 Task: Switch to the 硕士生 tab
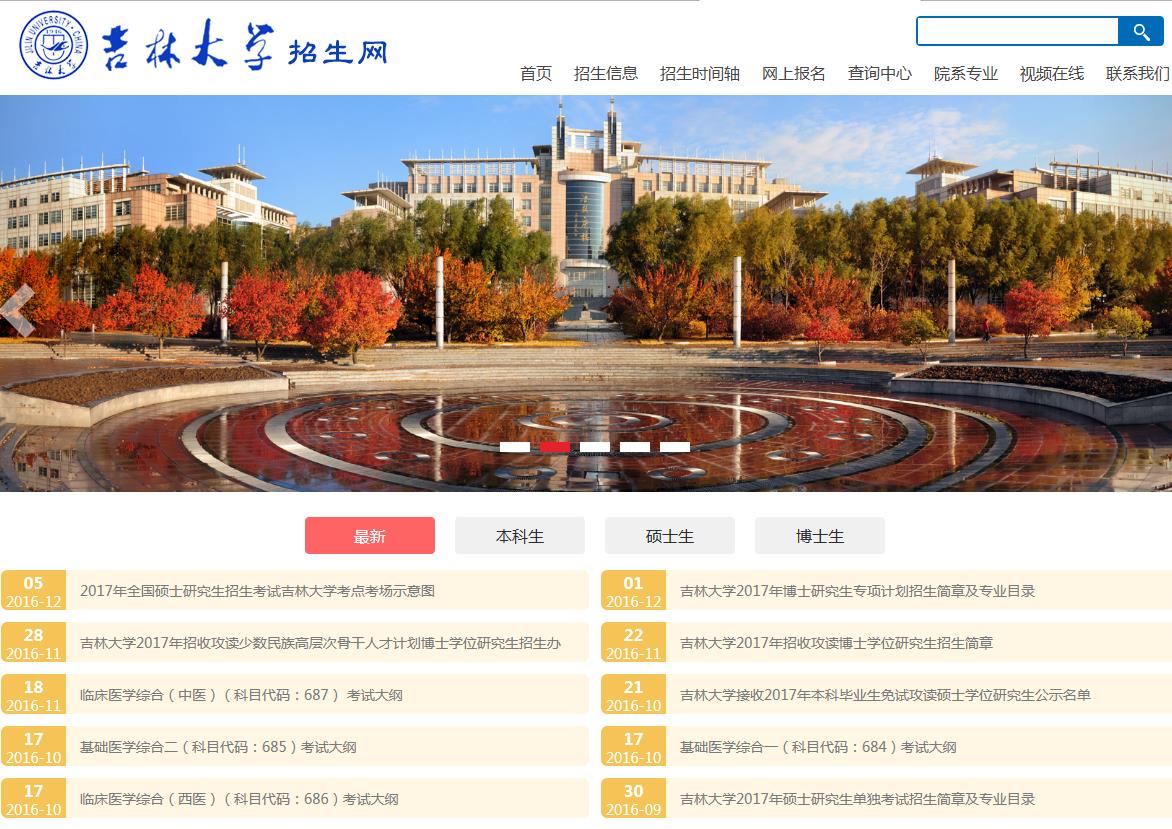tap(670, 535)
